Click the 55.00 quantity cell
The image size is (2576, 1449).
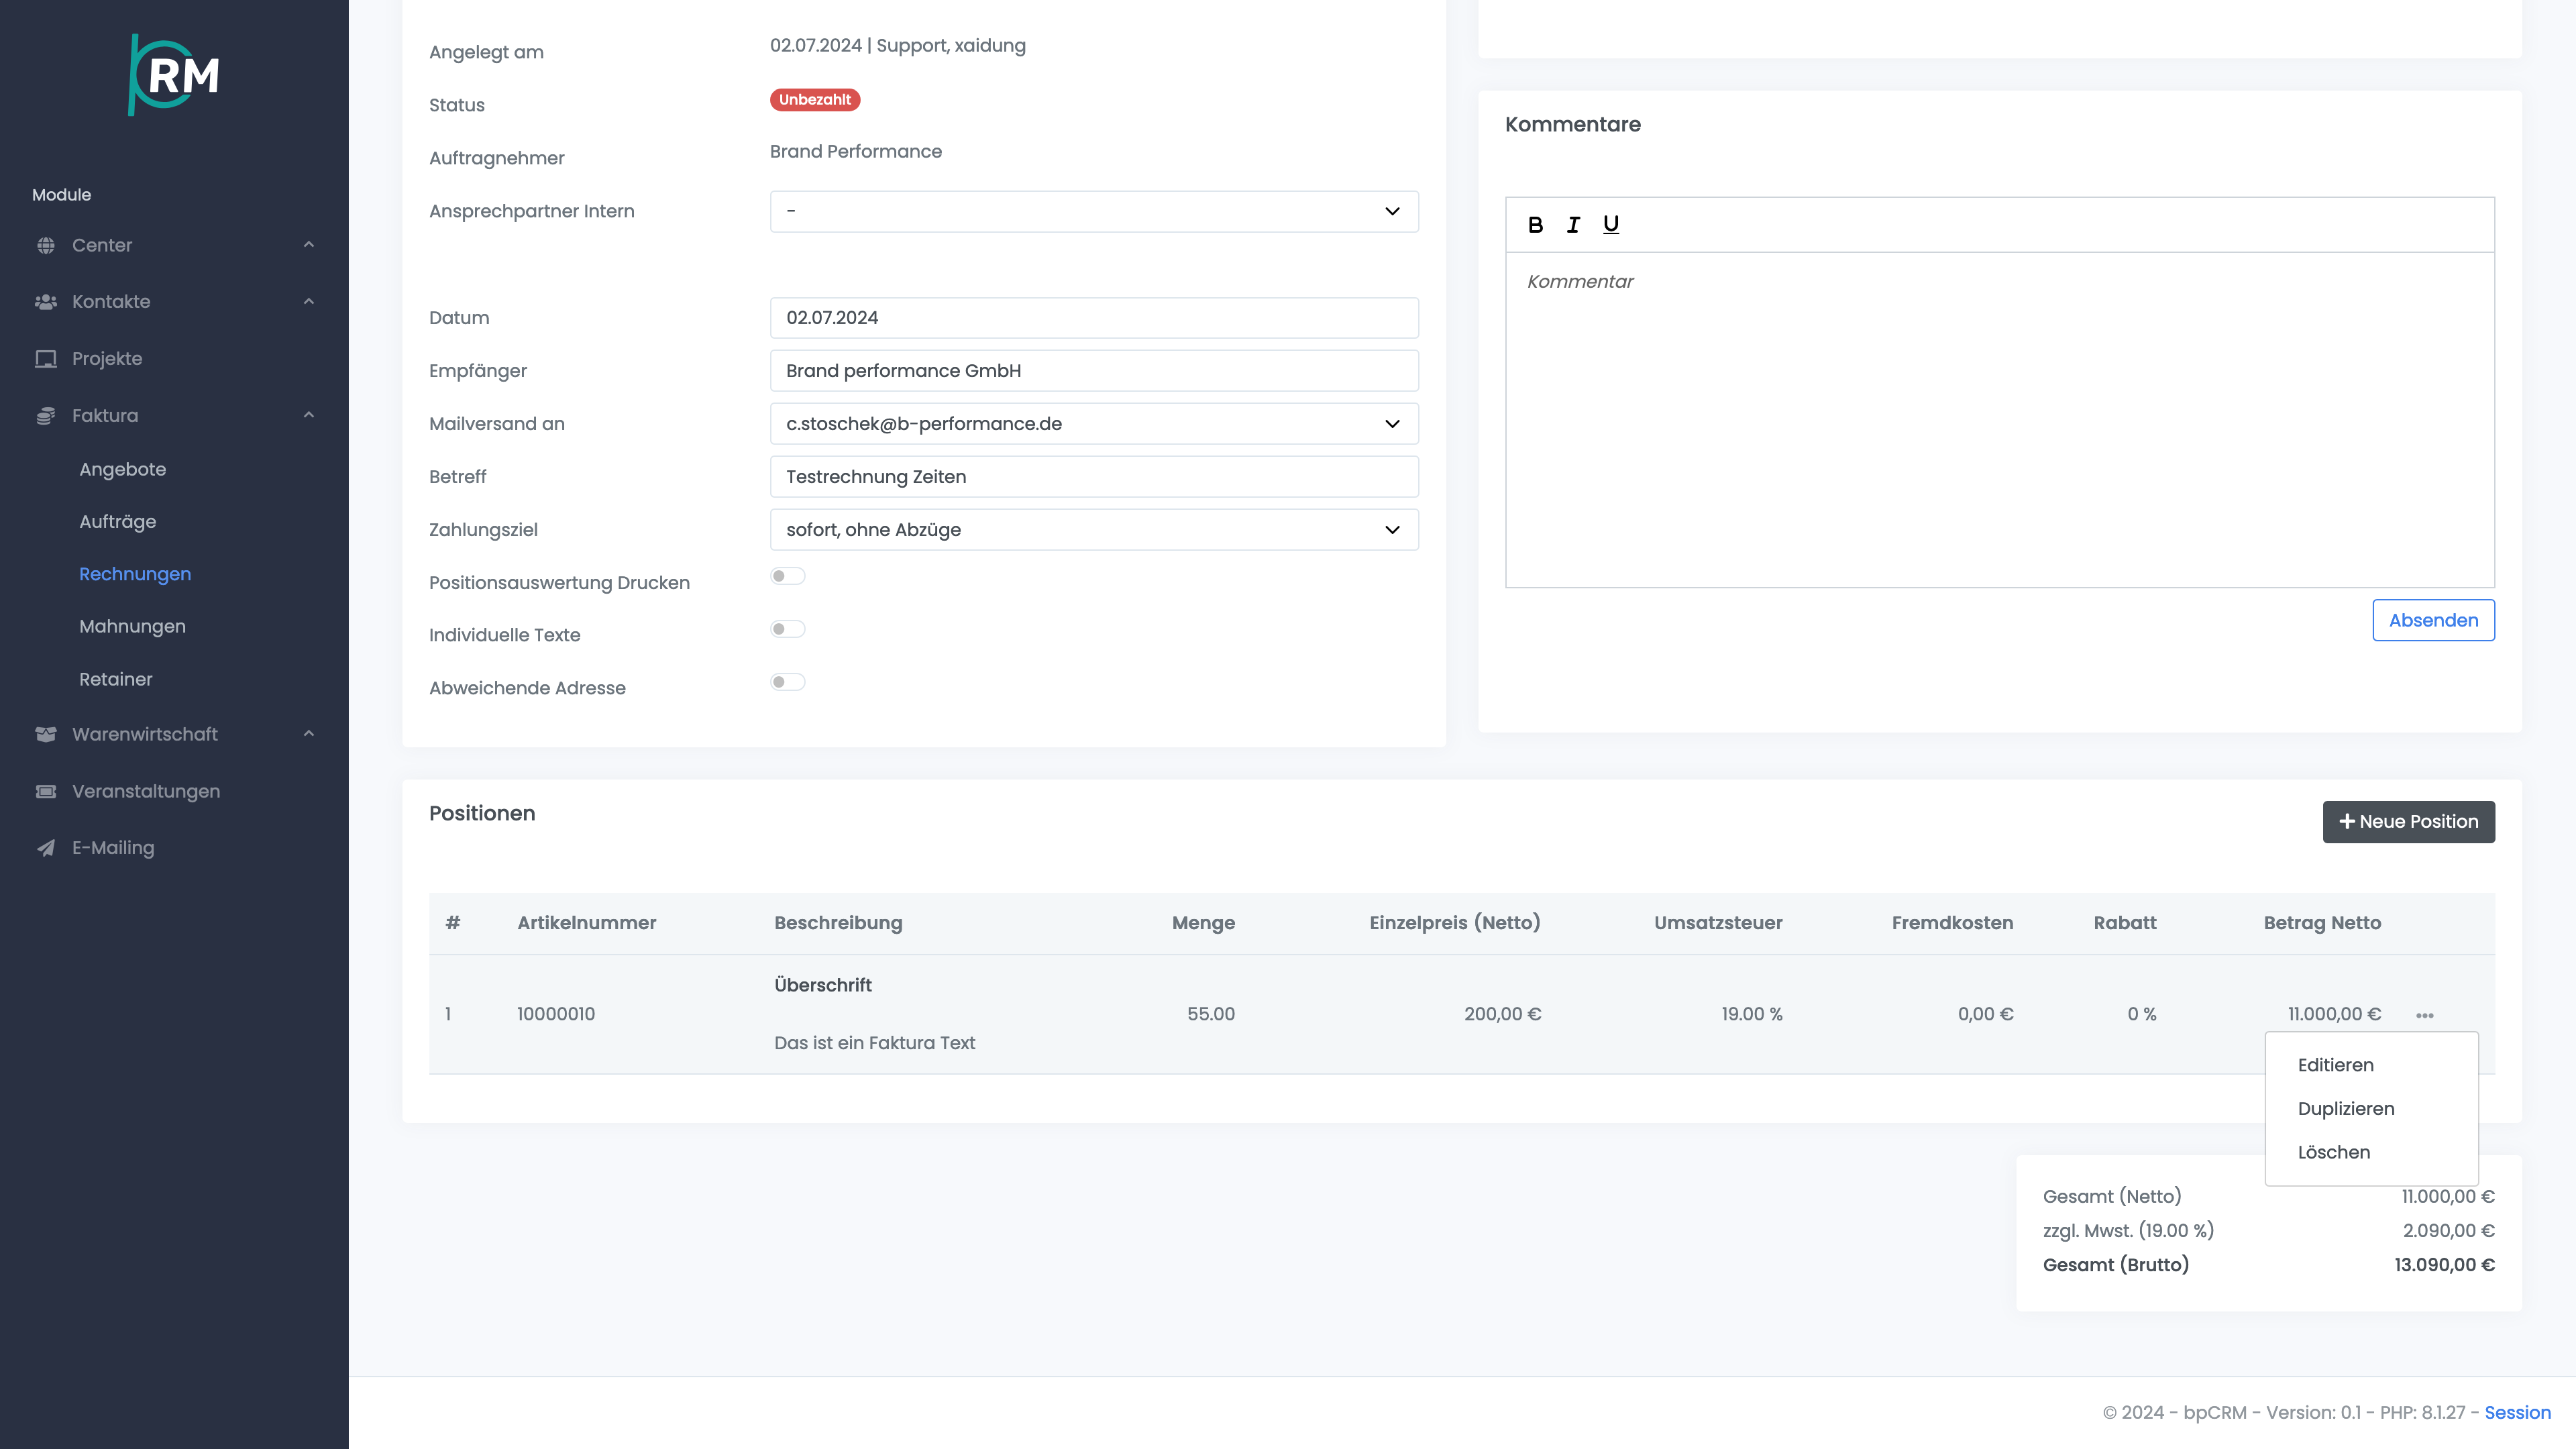point(1211,1014)
